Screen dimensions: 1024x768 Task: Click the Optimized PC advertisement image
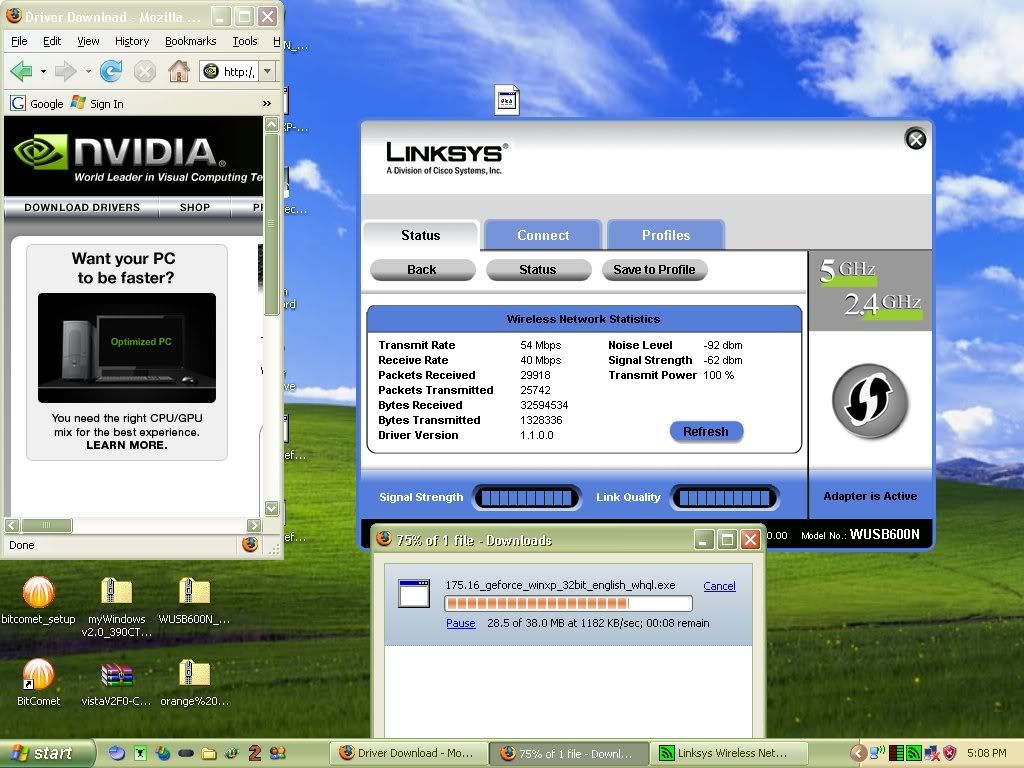point(127,348)
